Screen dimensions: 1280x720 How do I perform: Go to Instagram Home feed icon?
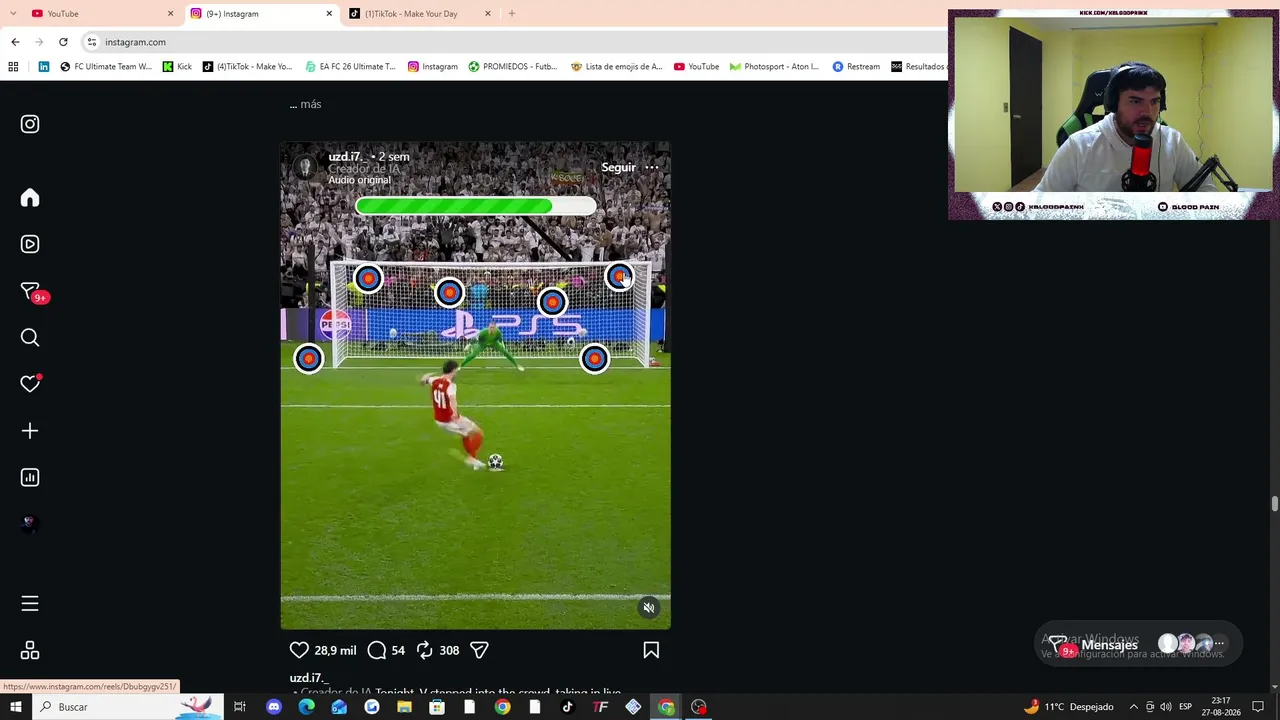(30, 198)
